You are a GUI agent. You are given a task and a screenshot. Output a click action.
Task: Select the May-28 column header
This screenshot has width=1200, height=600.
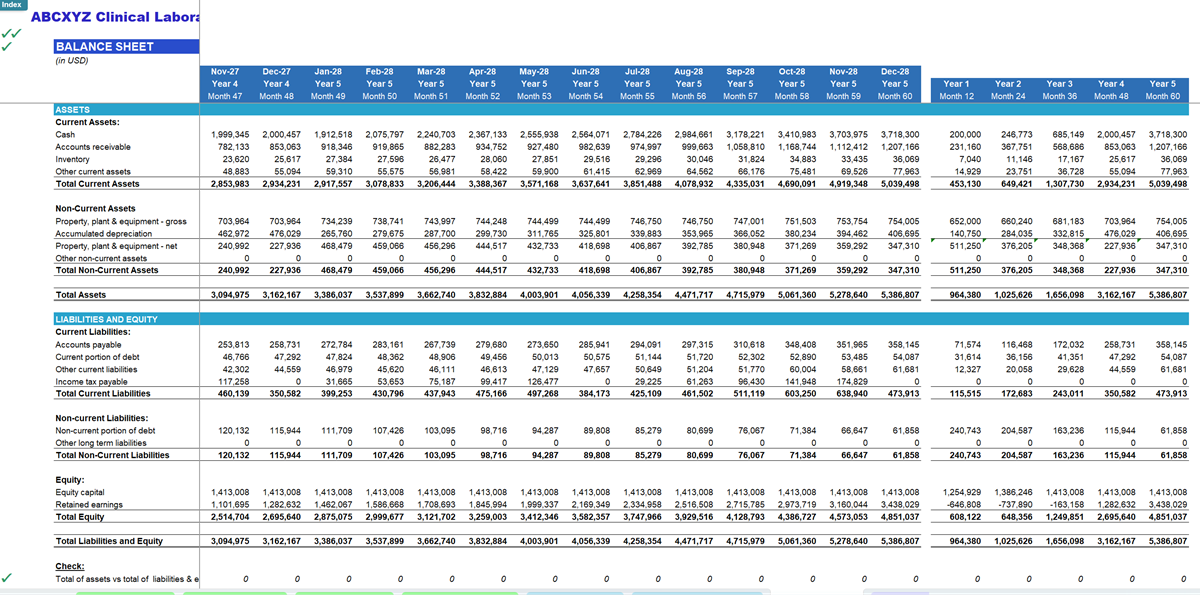point(535,72)
